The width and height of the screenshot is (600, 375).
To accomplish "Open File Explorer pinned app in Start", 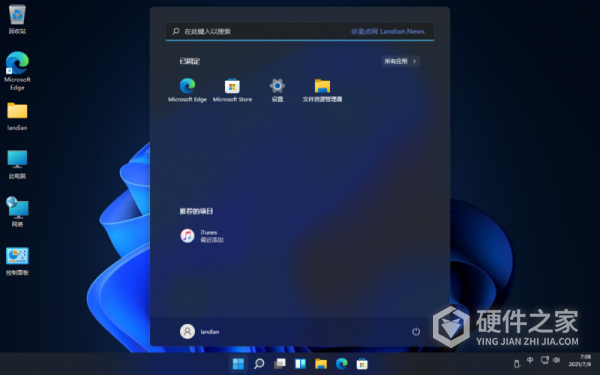I will [x=322, y=90].
